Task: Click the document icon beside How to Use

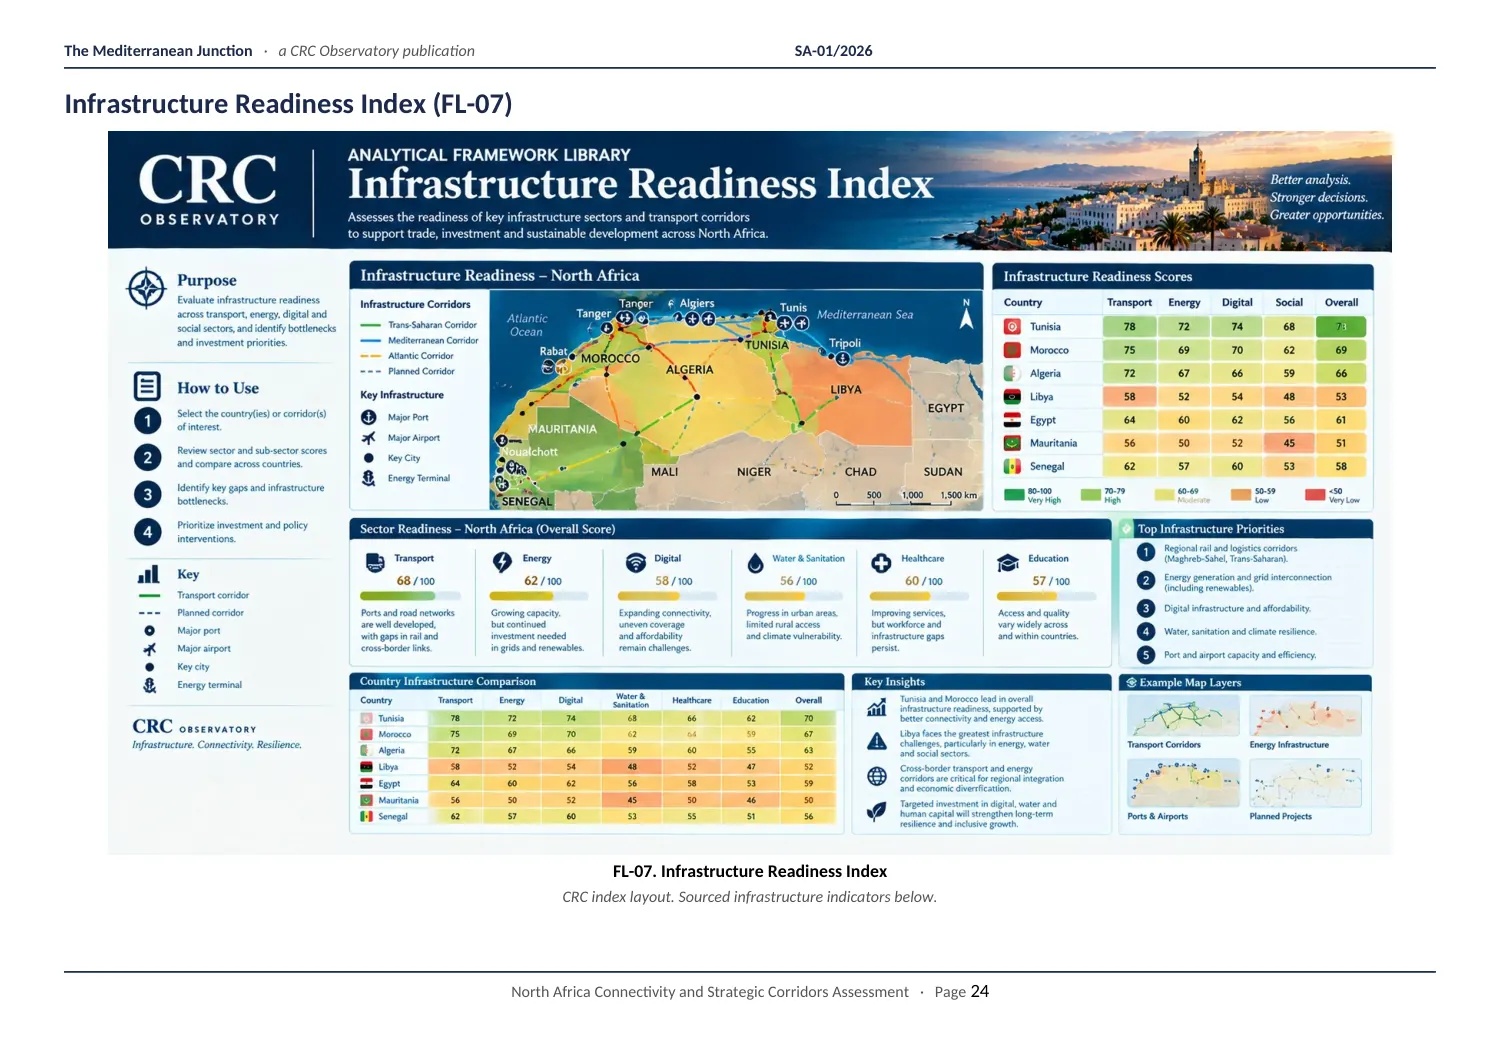Action: [x=147, y=386]
